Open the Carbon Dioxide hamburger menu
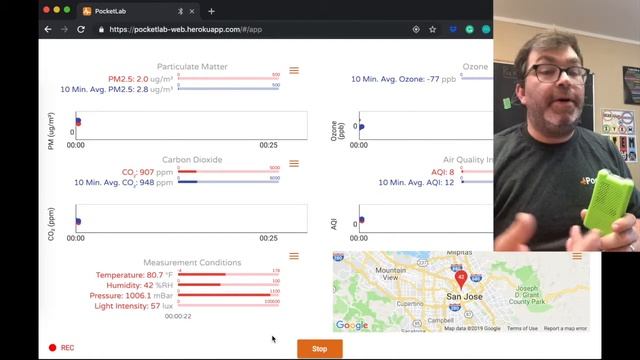 click(294, 164)
